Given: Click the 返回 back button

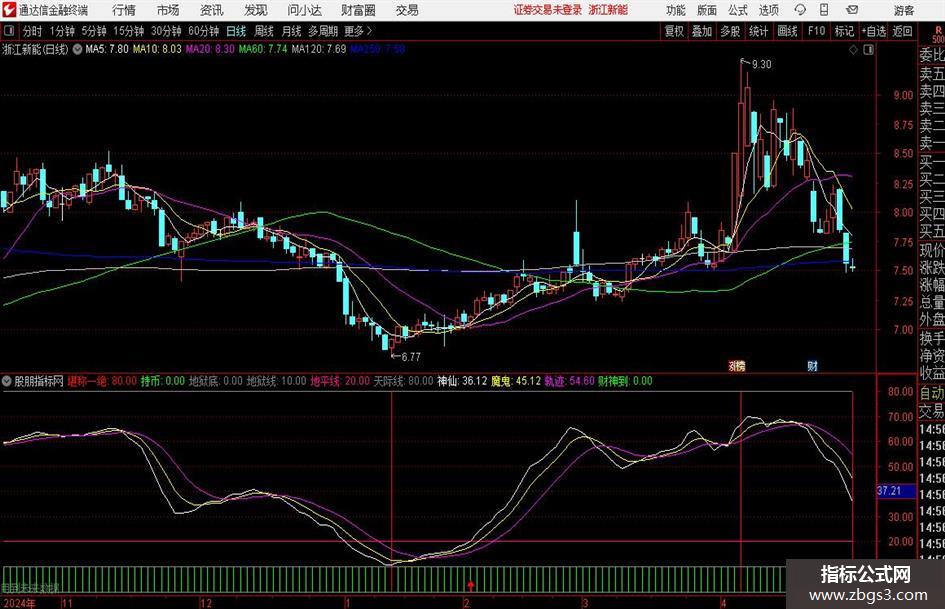Looking at the screenshot, I should pyautogui.click(x=902, y=31).
